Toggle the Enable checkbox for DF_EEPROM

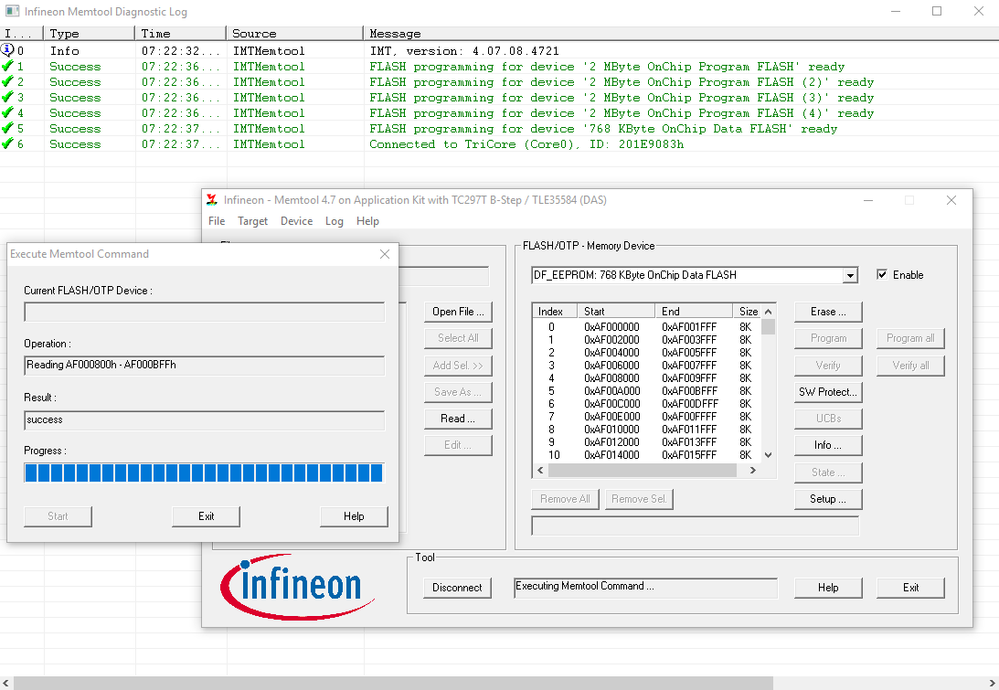(x=882, y=275)
